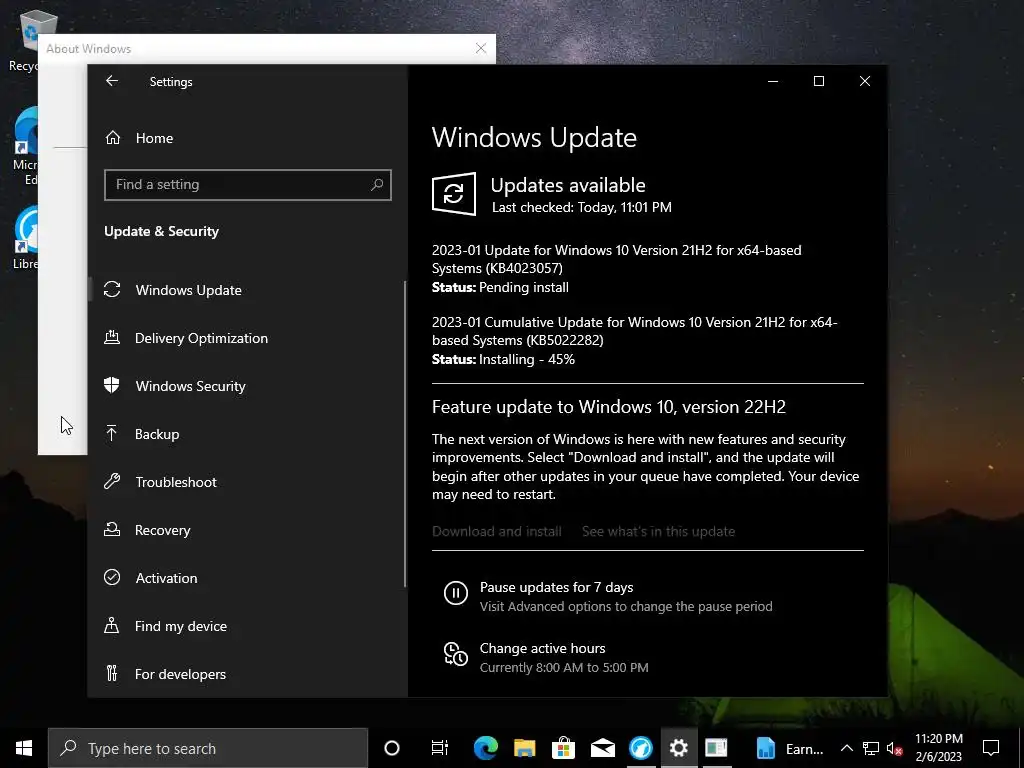Click the Home house icon

click(113, 137)
